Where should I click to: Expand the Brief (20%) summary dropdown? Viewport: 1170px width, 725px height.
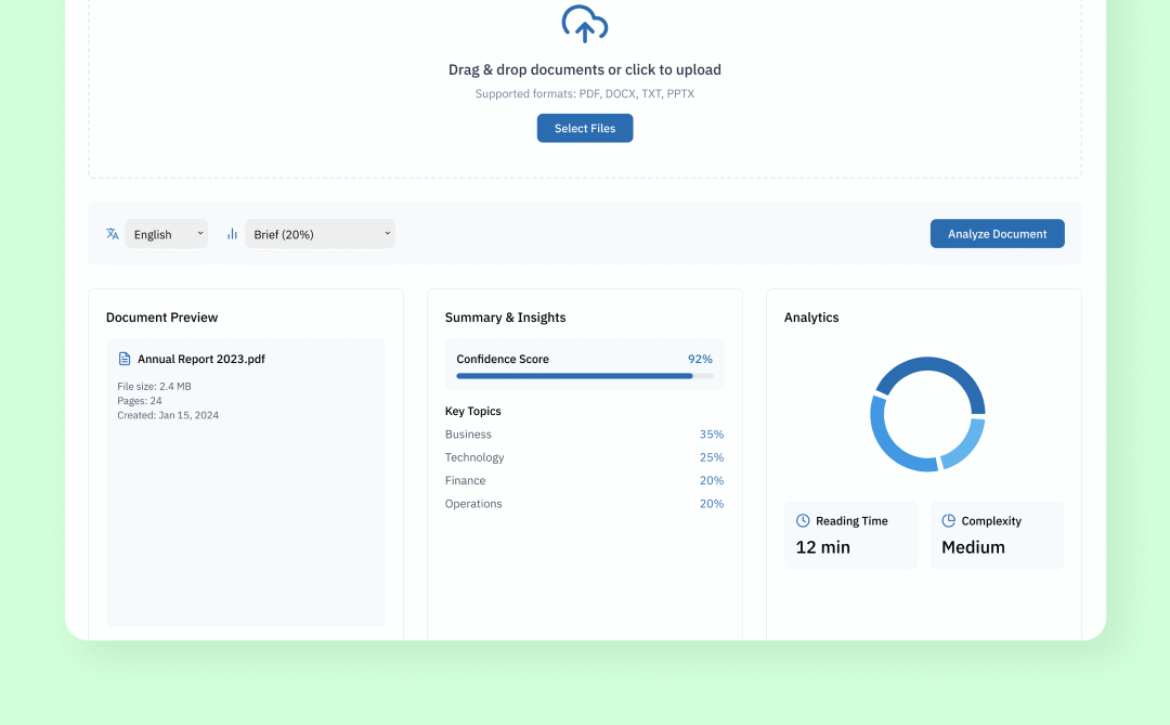click(320, 234)
